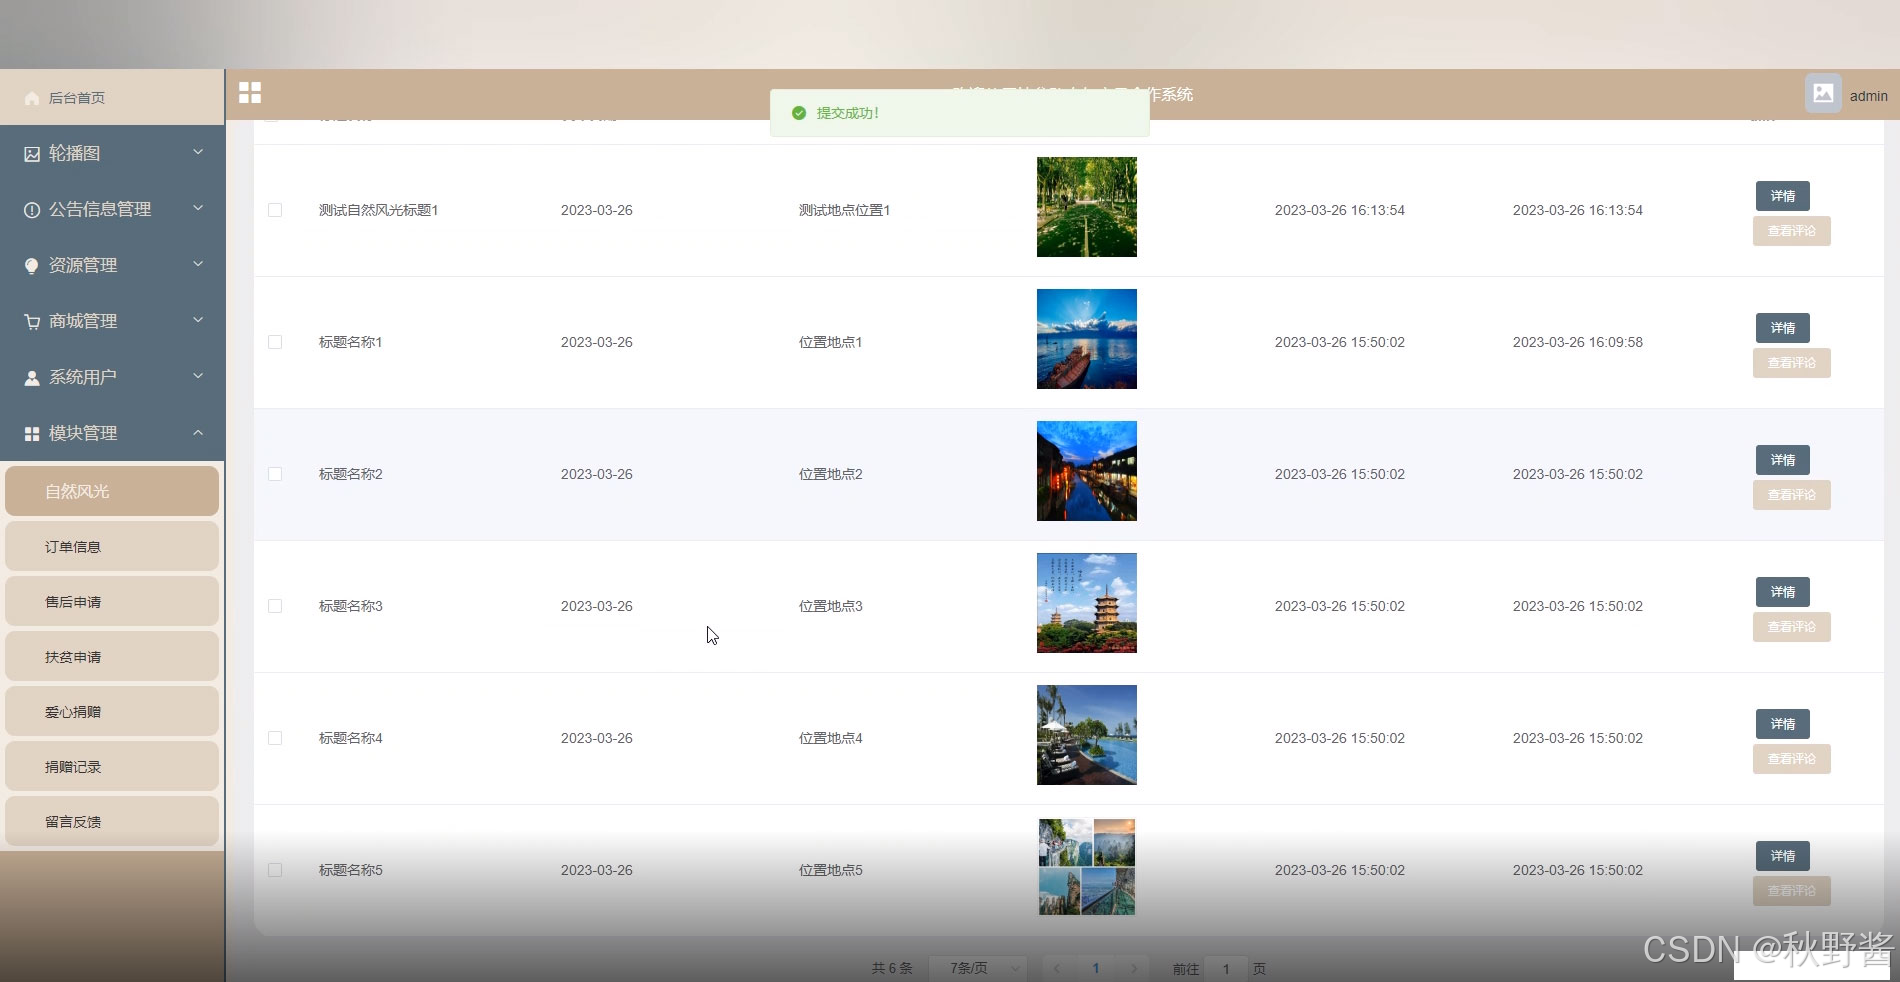This screenshot has width=1900, height=982.
Task: Click the grid menu icon in header
Action: [250, 93]
